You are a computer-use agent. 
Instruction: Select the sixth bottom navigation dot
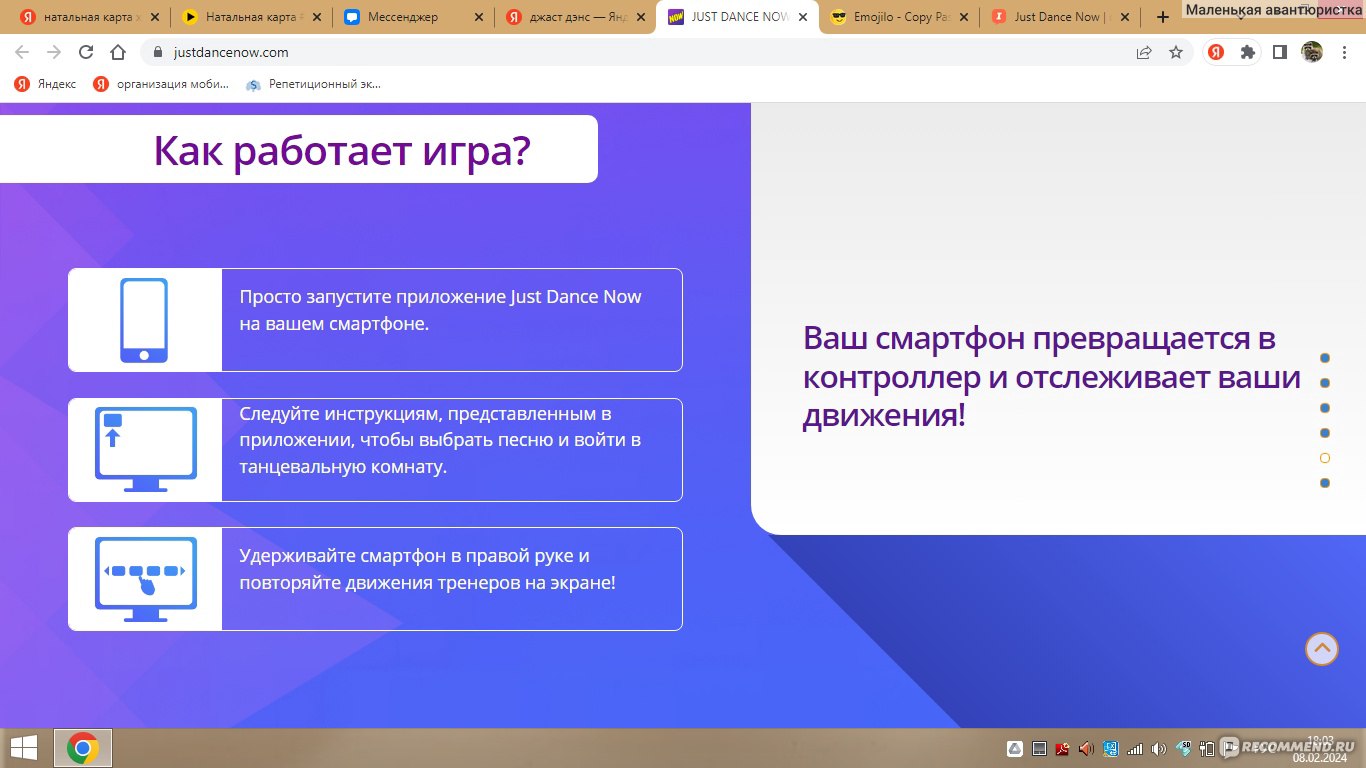click(x=1325, y=483)
